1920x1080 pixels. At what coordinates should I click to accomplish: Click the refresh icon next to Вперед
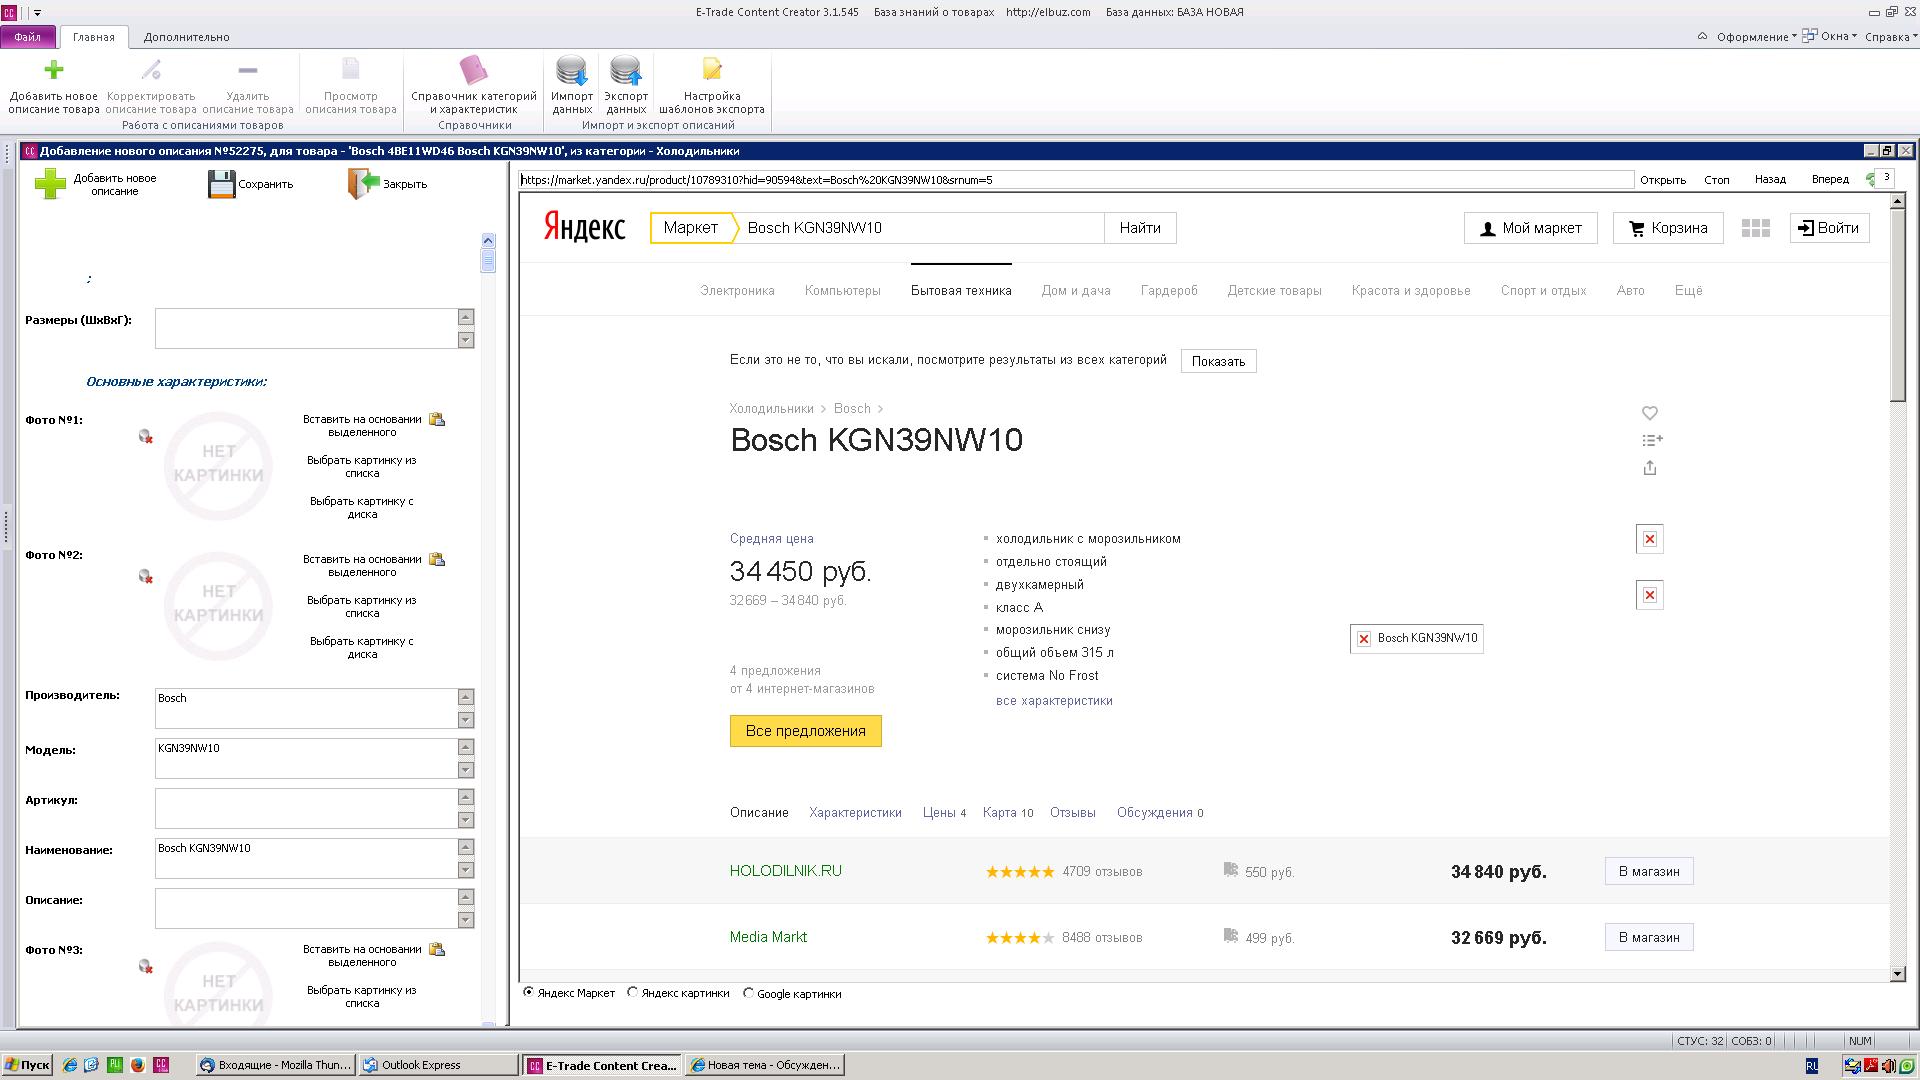point(1870,180)
